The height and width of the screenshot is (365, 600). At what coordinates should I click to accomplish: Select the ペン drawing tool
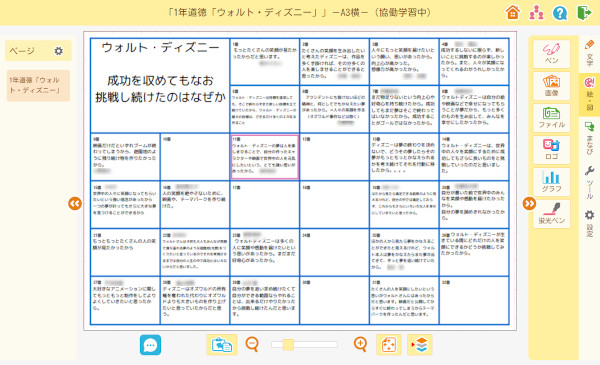tap(551, 54)
